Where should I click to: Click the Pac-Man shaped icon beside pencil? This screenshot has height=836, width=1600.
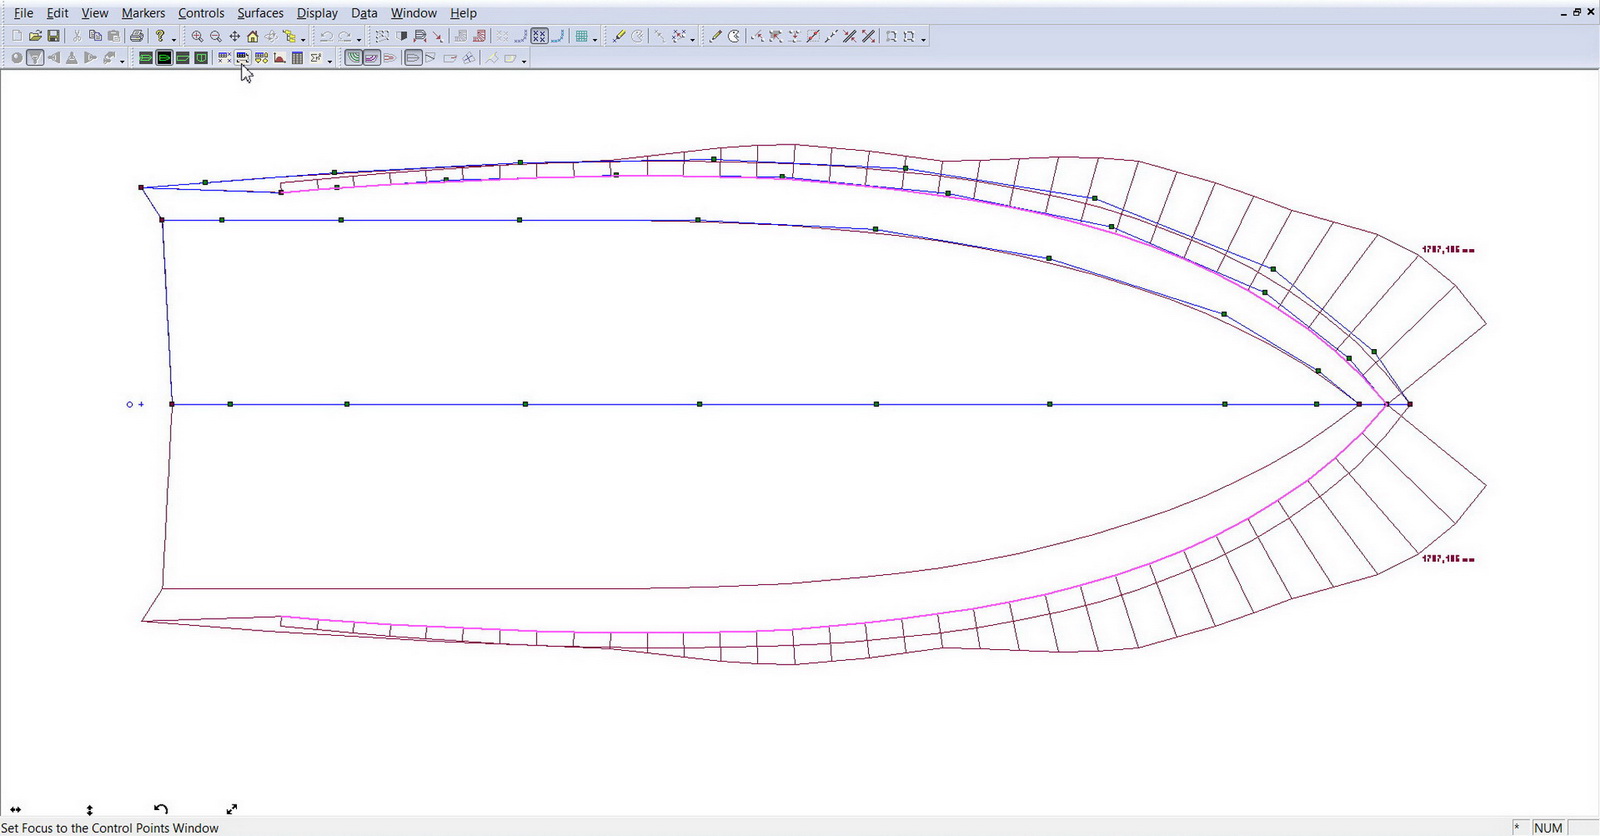pos(734,36)
